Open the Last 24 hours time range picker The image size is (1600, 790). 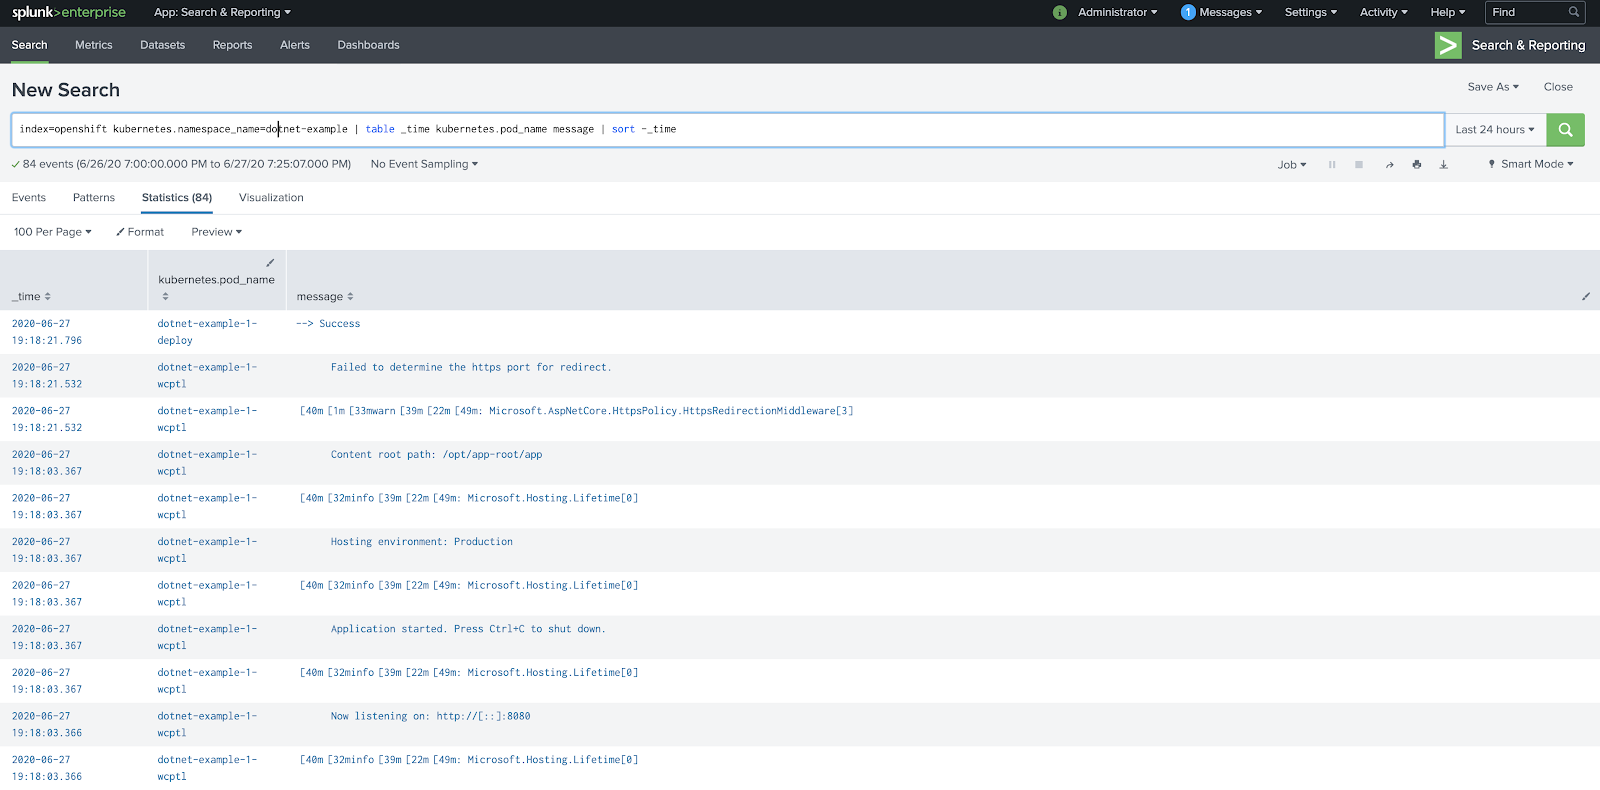[1494, 130]
